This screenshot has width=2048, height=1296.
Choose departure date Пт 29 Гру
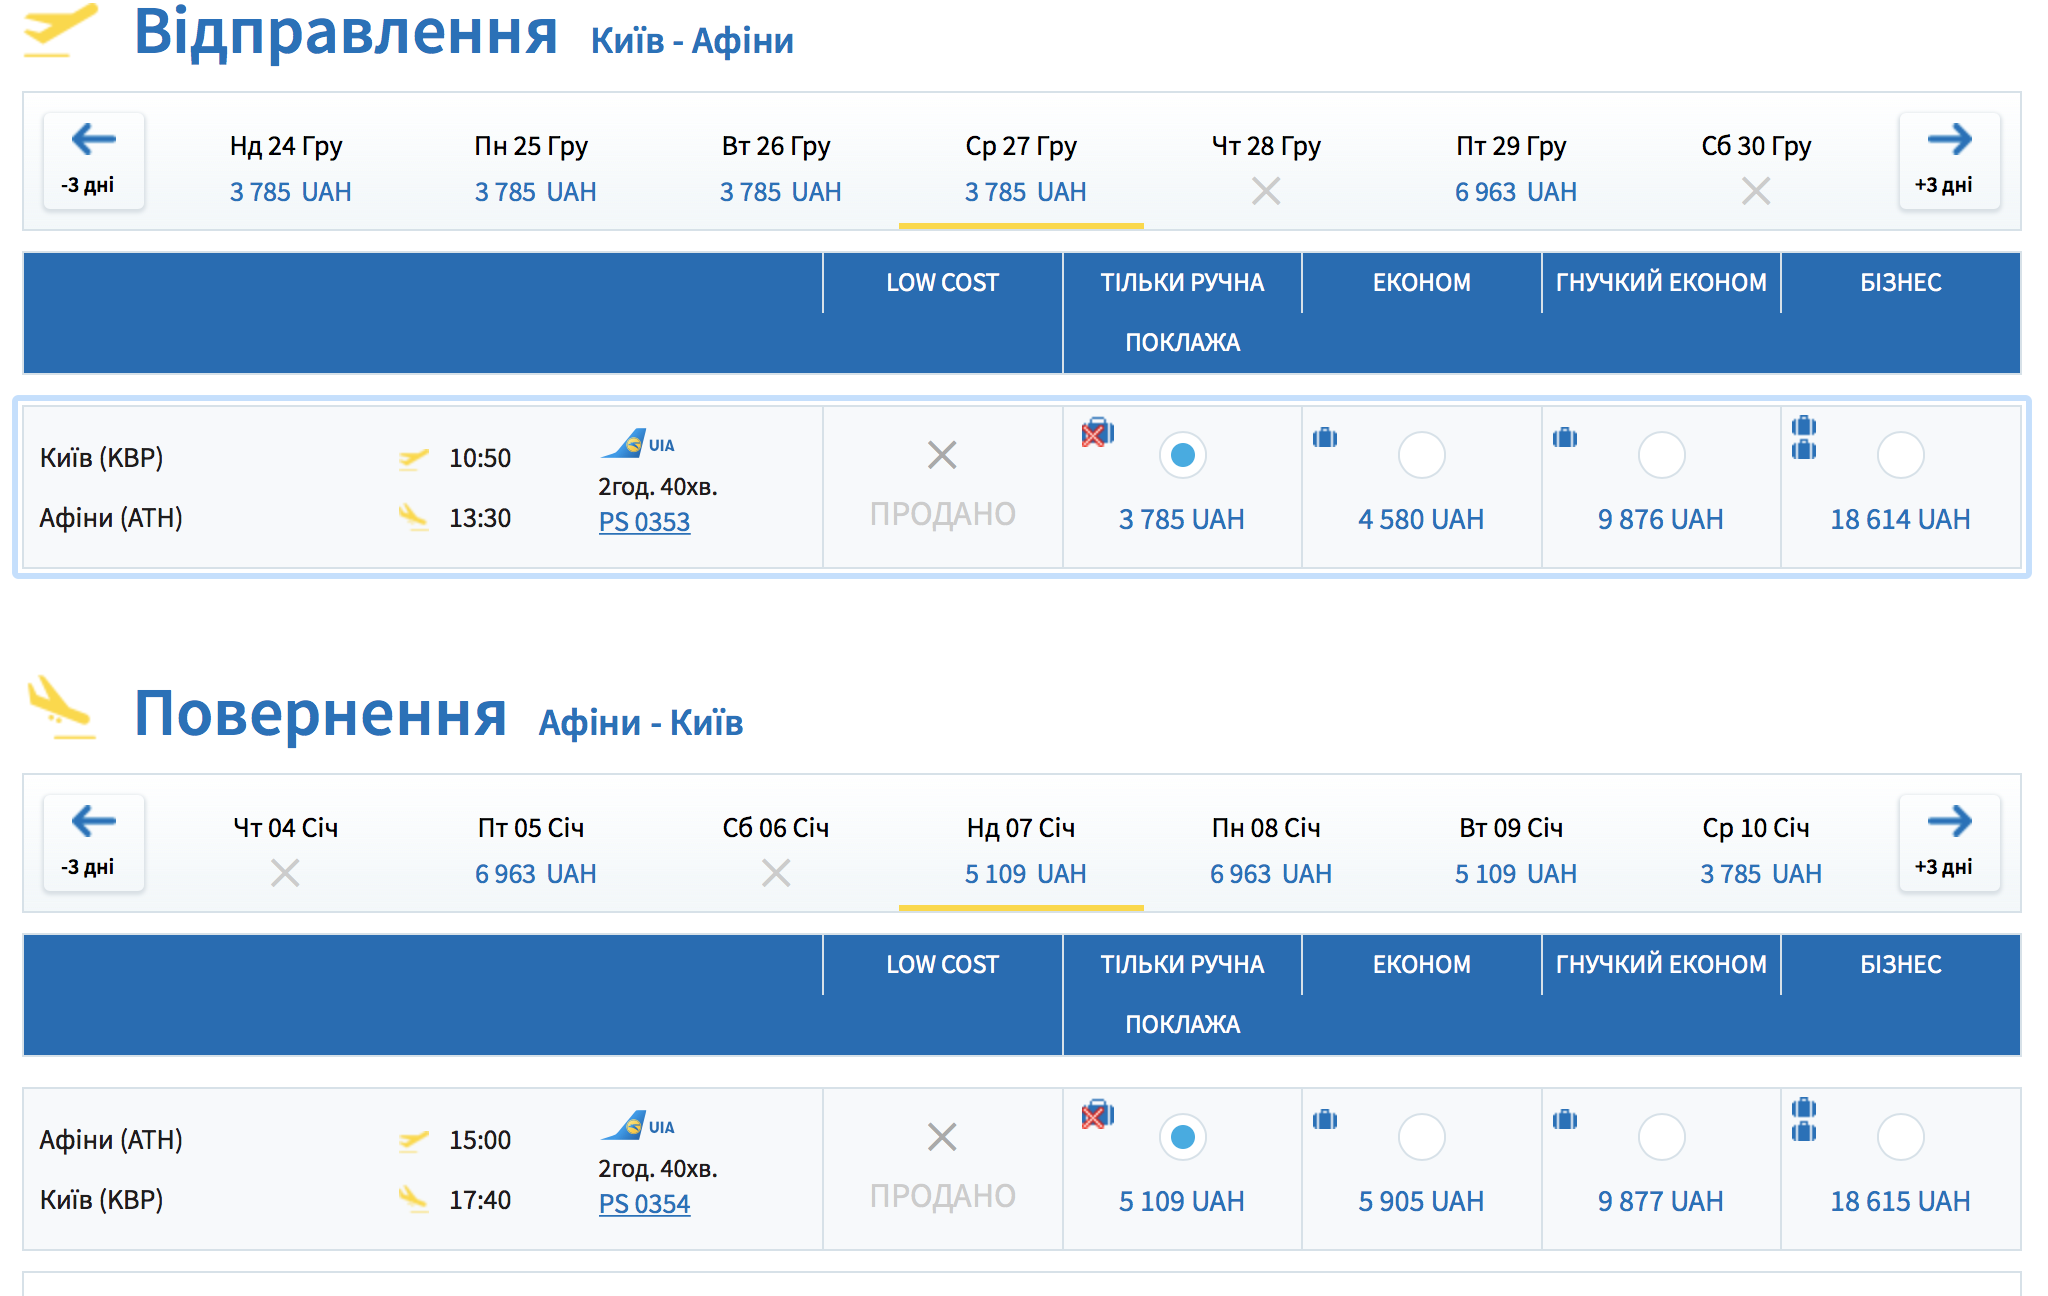click(1512, 168)
